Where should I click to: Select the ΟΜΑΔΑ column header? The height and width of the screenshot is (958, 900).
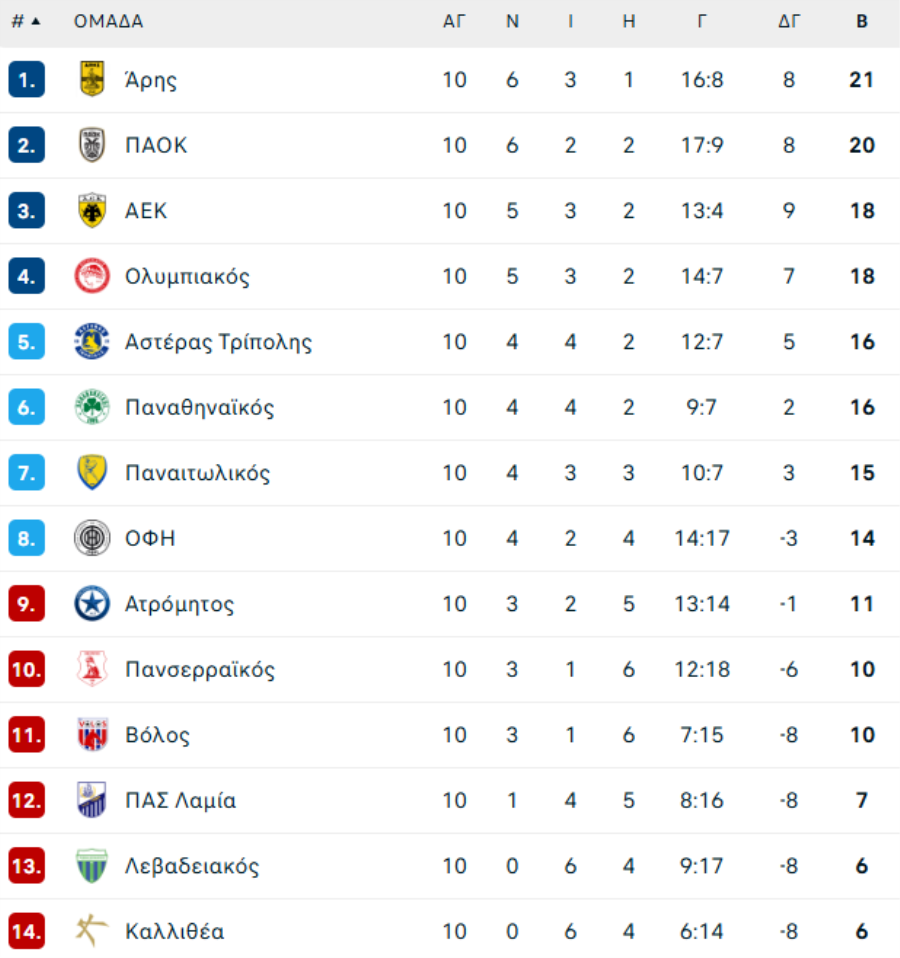pos(109,21)
